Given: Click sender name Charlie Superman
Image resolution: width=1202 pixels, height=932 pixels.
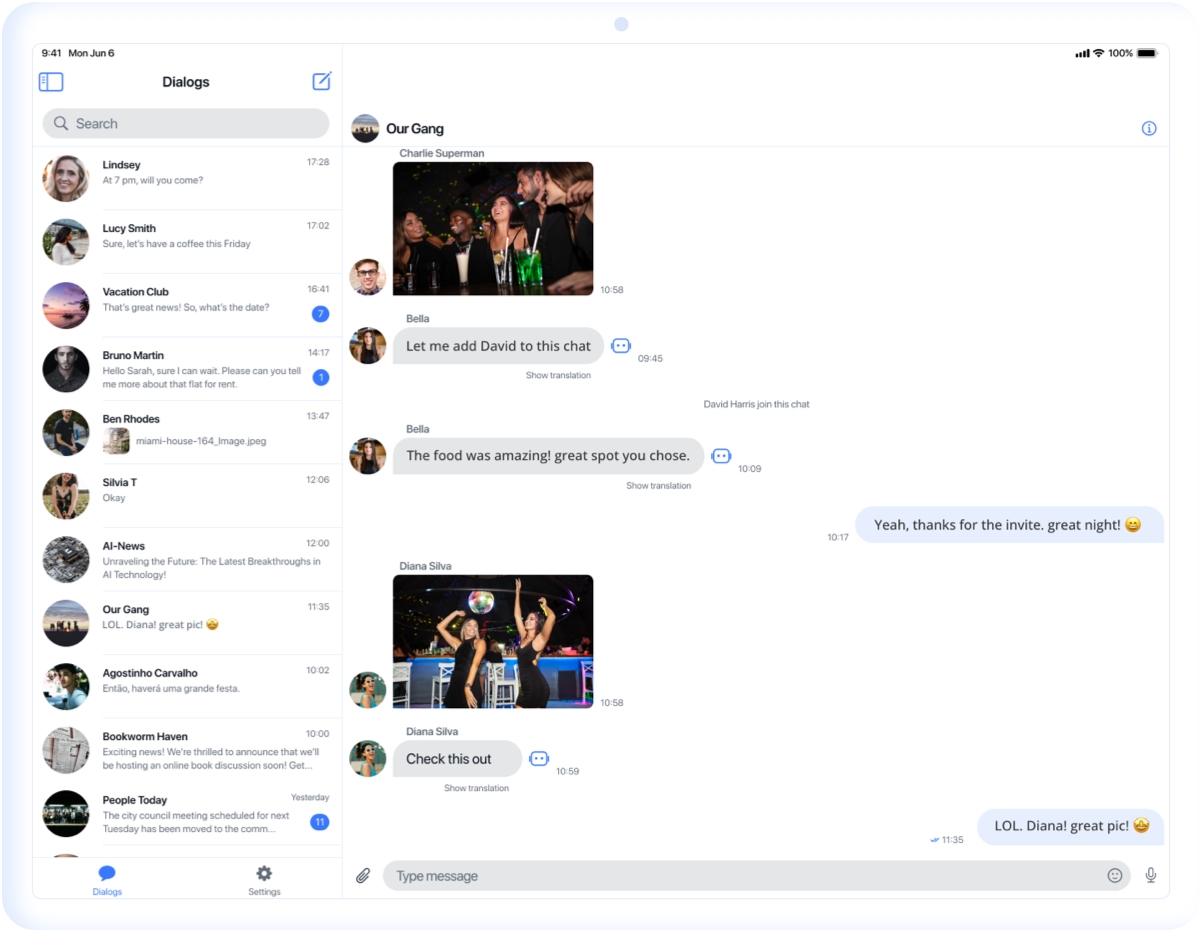Looking at the screenshot, I should [x=442, y=153].
